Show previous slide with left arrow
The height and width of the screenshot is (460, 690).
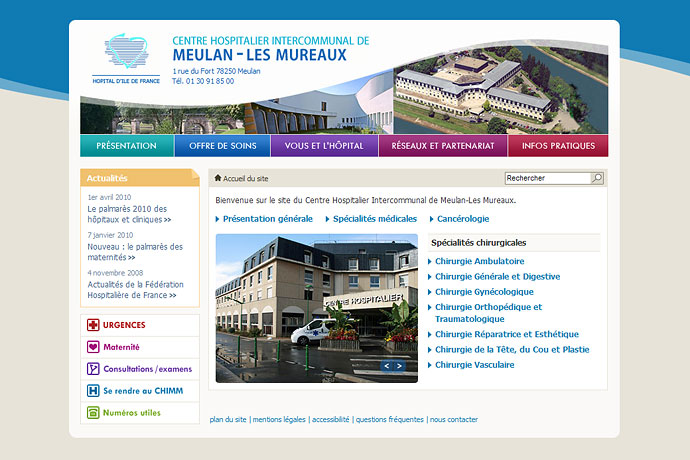[x=387, y=366]
